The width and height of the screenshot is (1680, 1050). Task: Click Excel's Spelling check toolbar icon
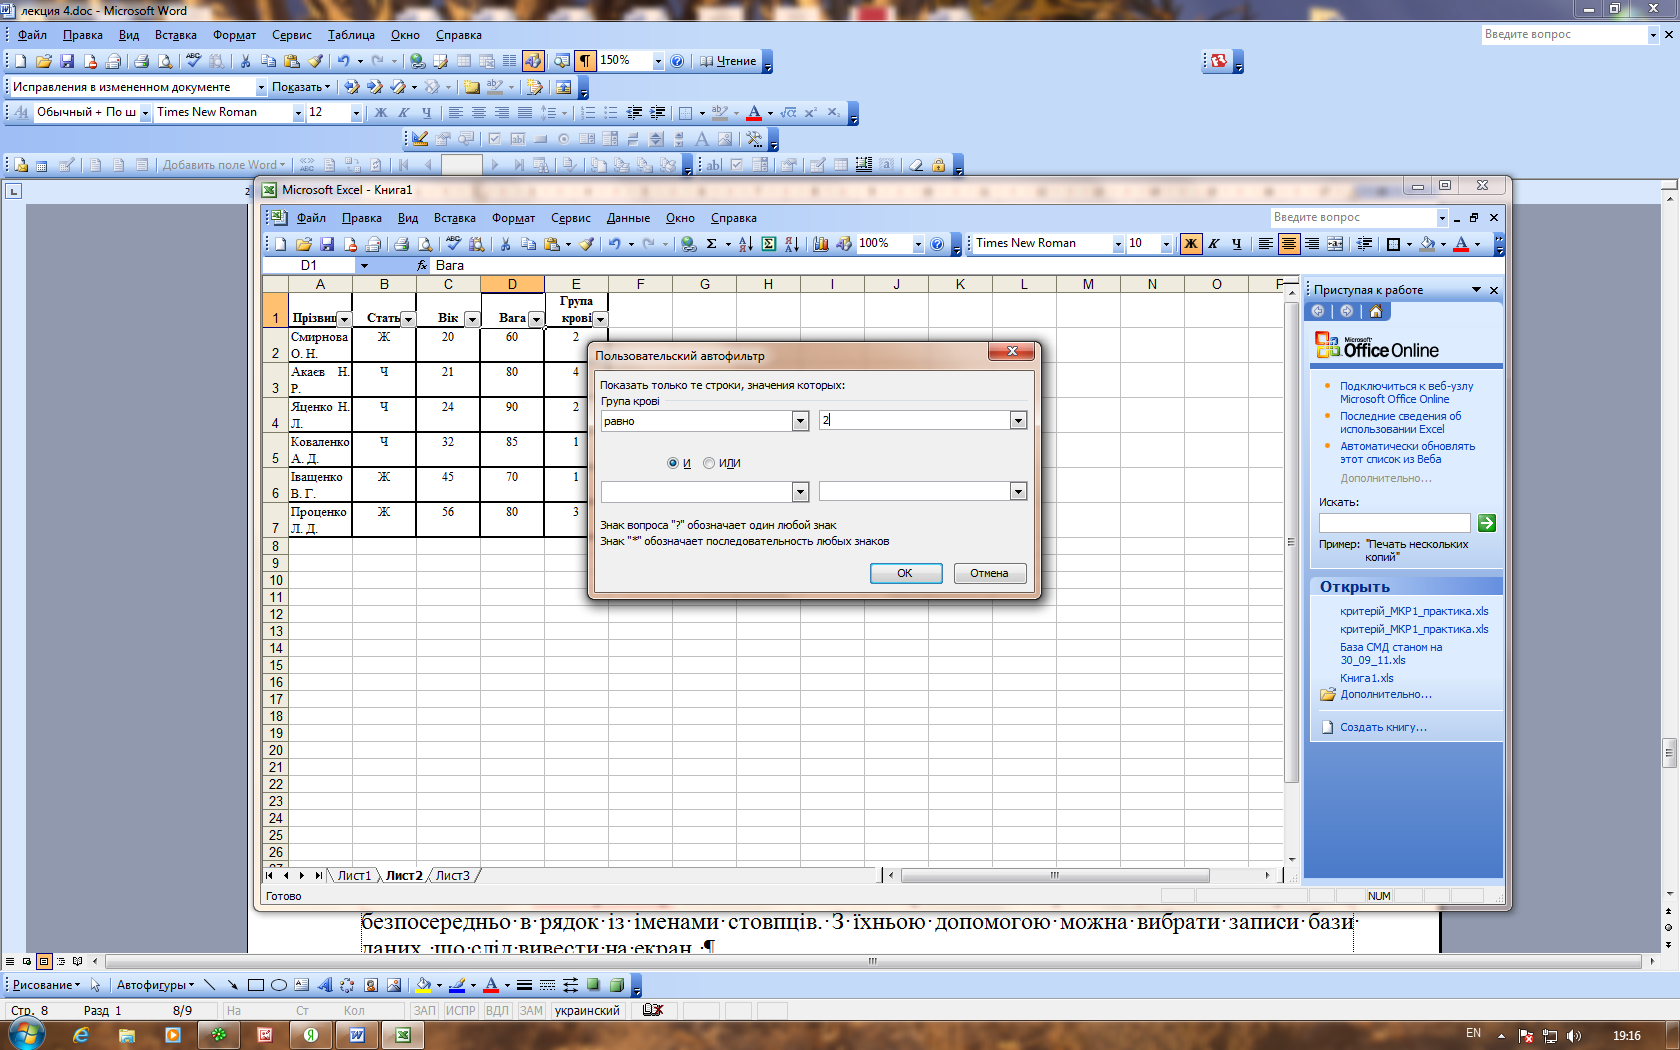(x=453, y=243)
